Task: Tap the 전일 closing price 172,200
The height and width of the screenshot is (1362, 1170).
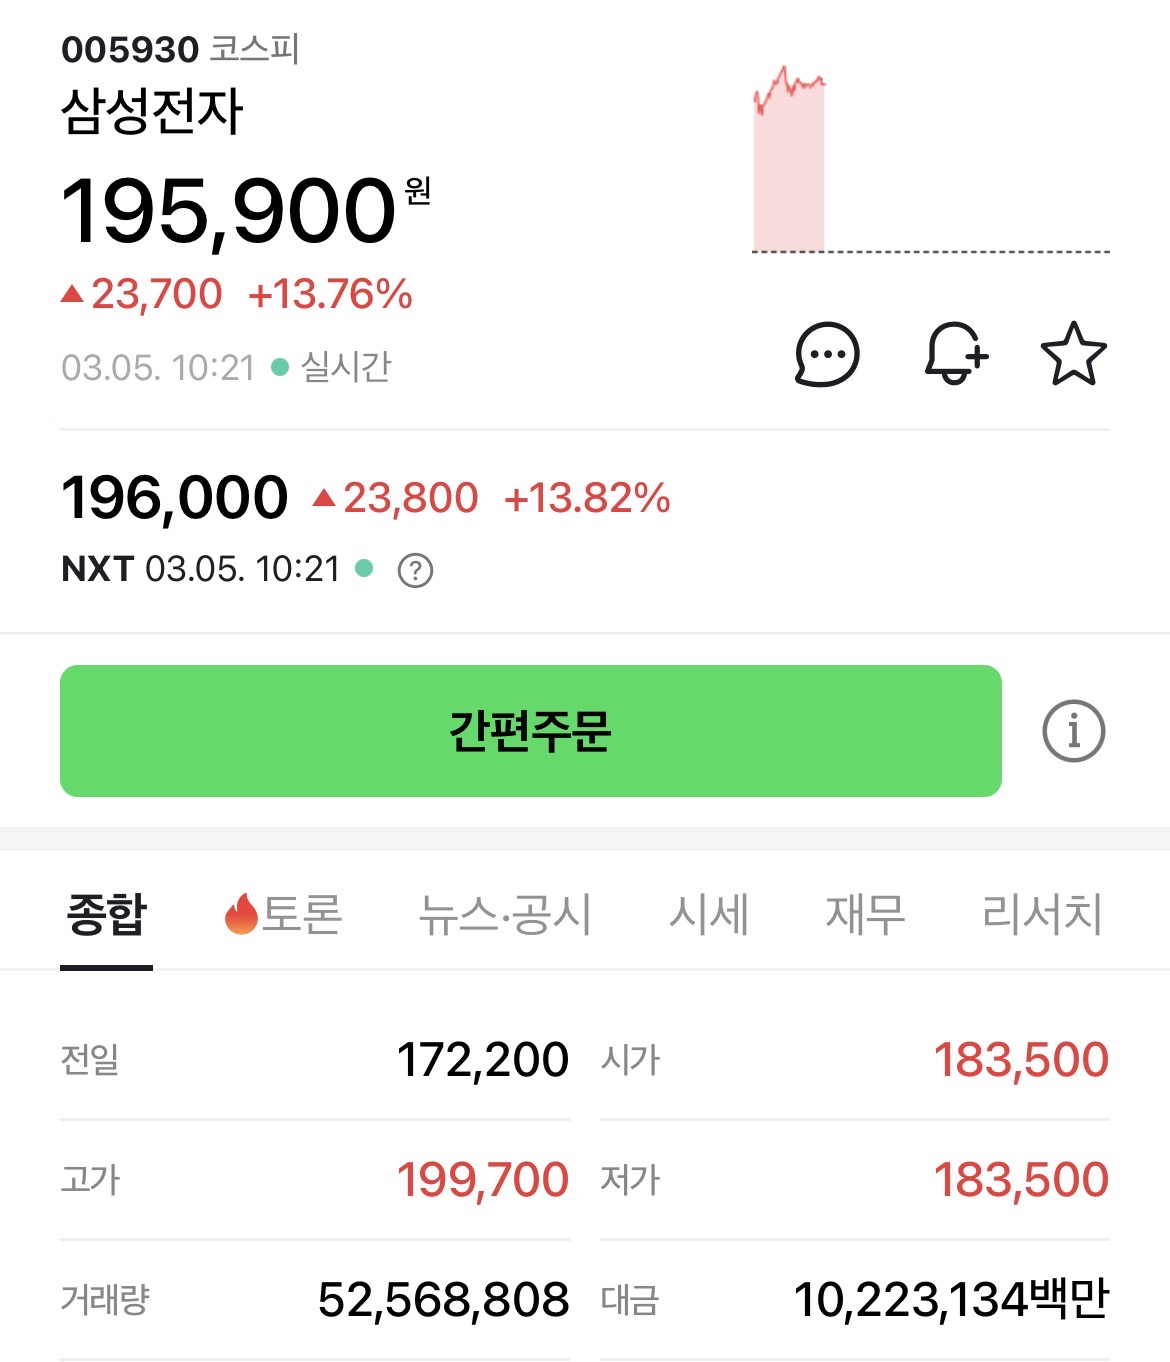Action: tap(483, 1060)
